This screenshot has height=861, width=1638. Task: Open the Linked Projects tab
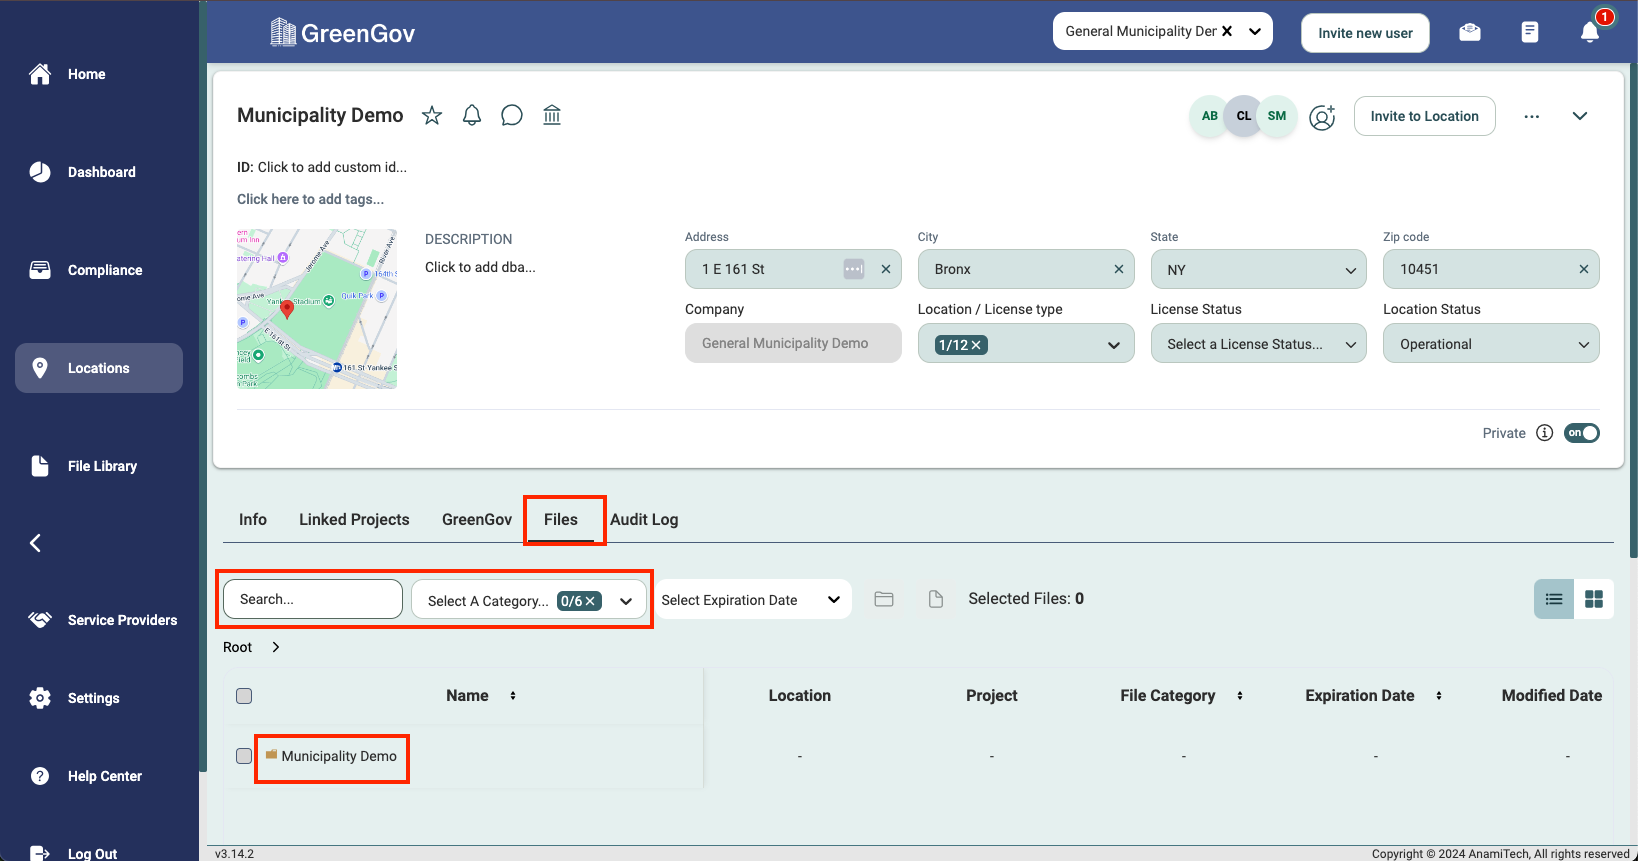[354, 520]
